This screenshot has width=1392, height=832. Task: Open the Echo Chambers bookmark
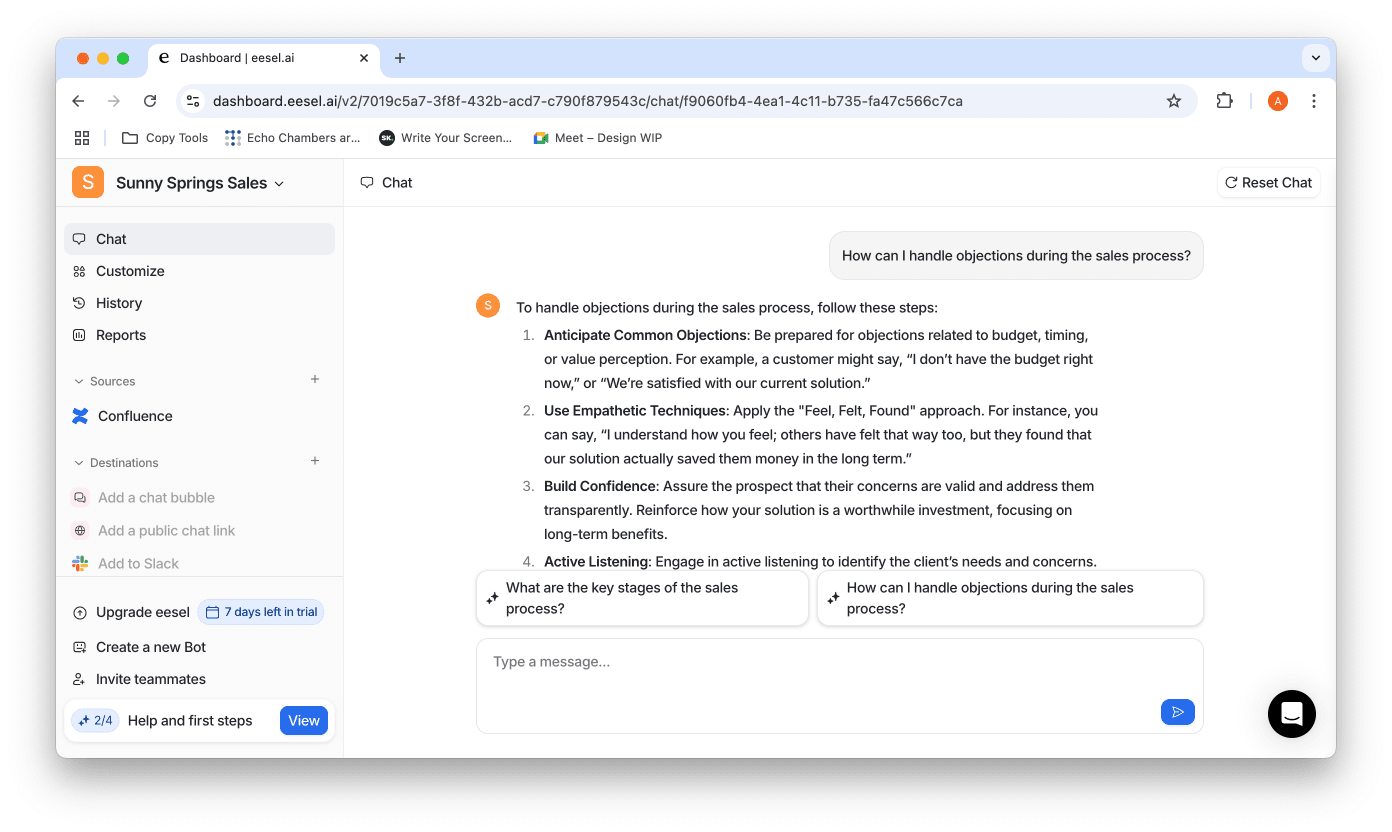coord(293,138)
